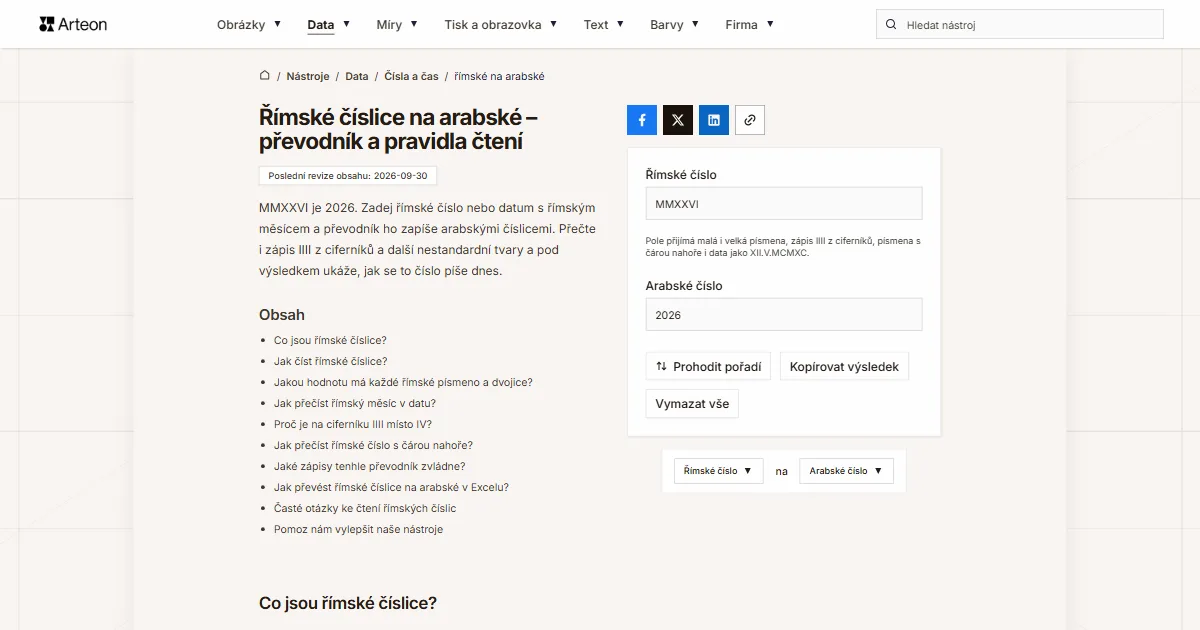Jump to Jak číst římské číslice?
The width and height of the screenshot is (1200, 630).
(x=330, y=361)
